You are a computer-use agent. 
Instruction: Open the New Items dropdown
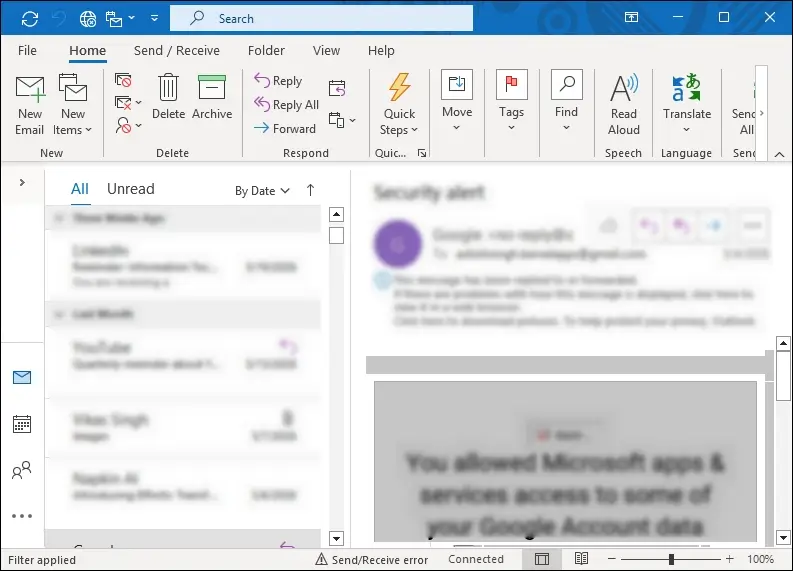[72, 106]
